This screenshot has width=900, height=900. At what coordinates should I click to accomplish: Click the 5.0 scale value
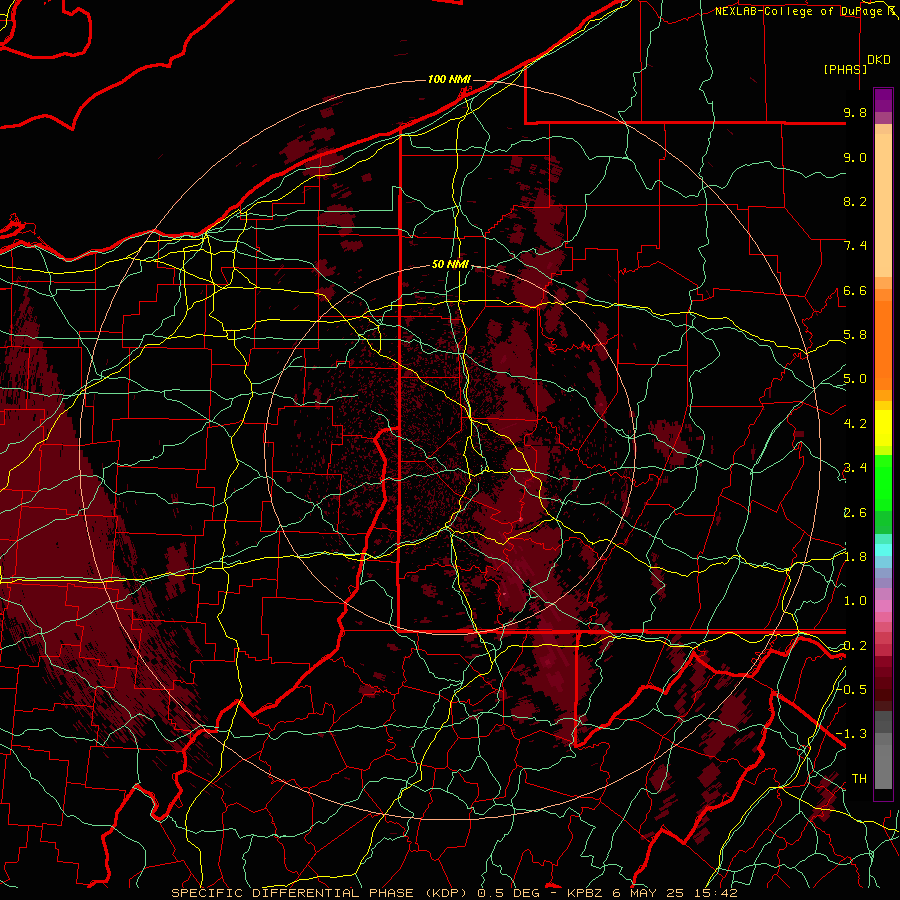855,379
